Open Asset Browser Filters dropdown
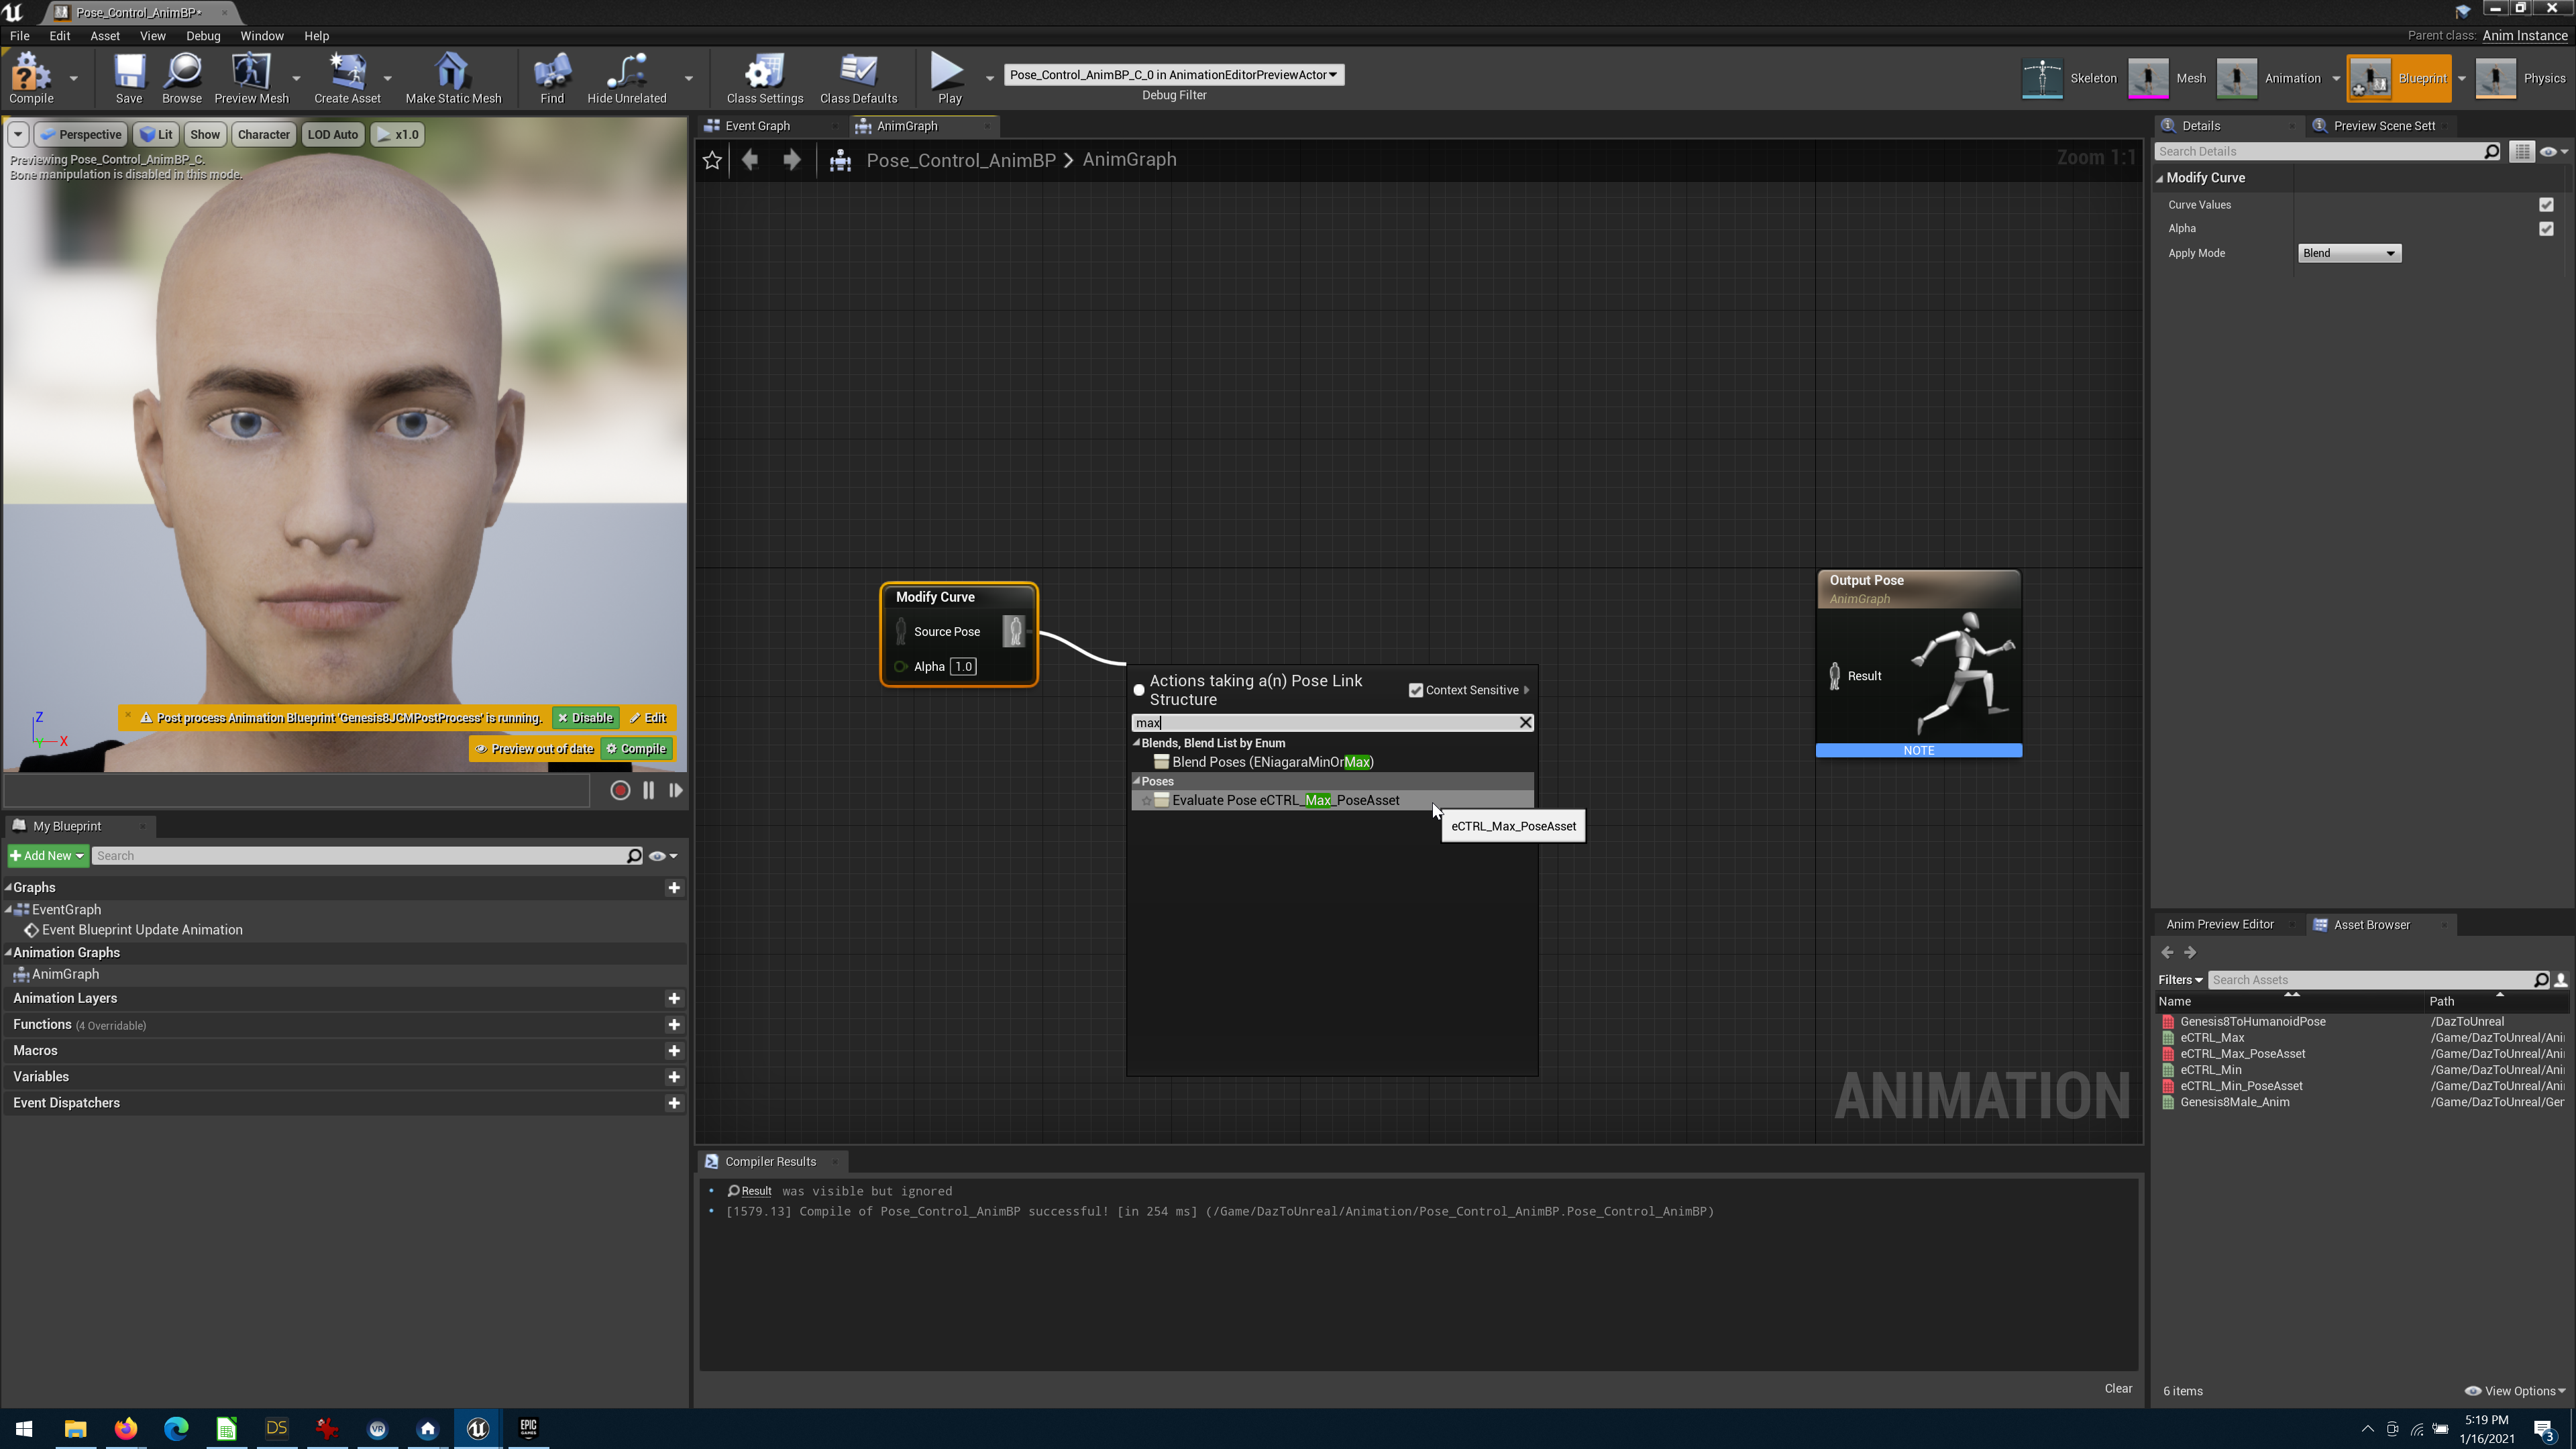The height and width of the screenshot is (1449, 2576). tap(2179, 980)
